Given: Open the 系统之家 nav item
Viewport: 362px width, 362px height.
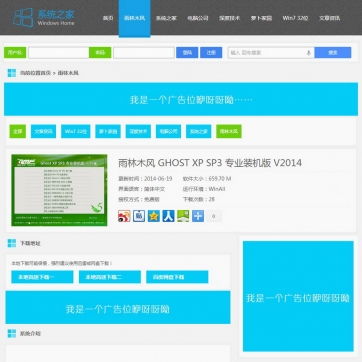Looking at the screenshot, I should coord(166,18).
